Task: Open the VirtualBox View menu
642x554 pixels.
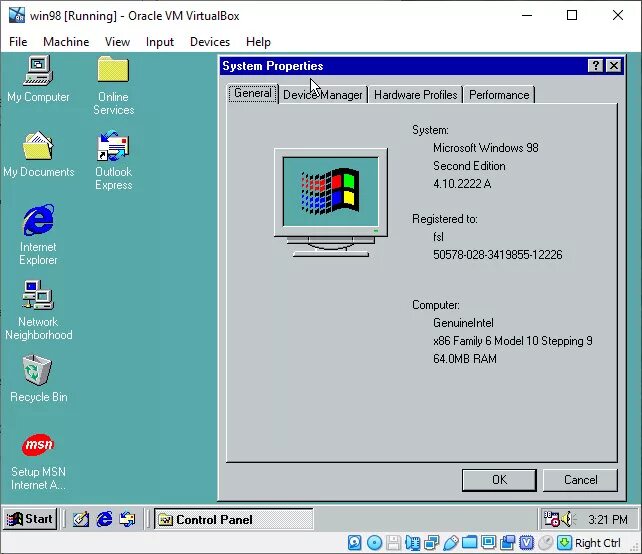Action: (x=117, y=42)
